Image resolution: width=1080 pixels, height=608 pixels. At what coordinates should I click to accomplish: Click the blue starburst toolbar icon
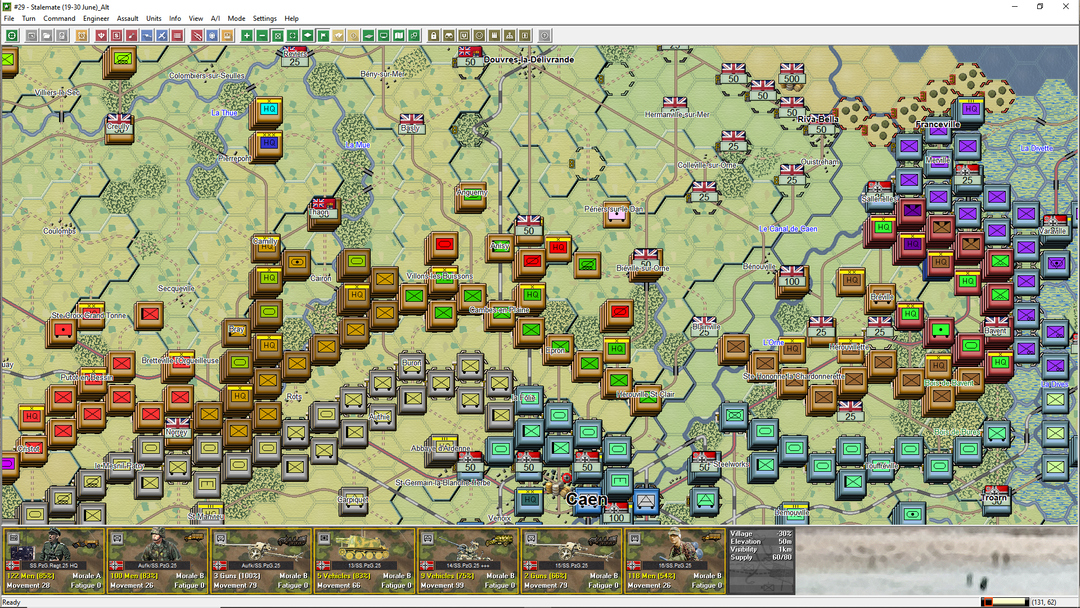click(212, 35)
